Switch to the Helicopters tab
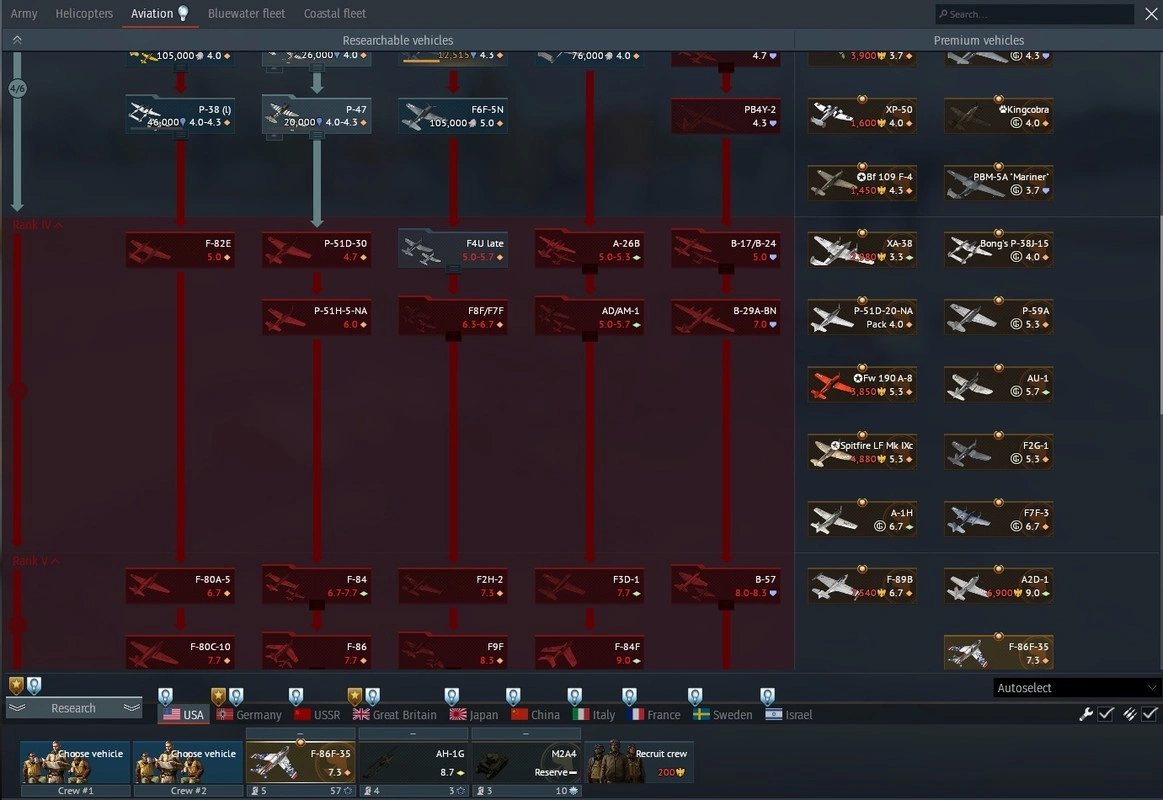The height and width of the screenshot is (800, 1163). [x=84, y=14]
